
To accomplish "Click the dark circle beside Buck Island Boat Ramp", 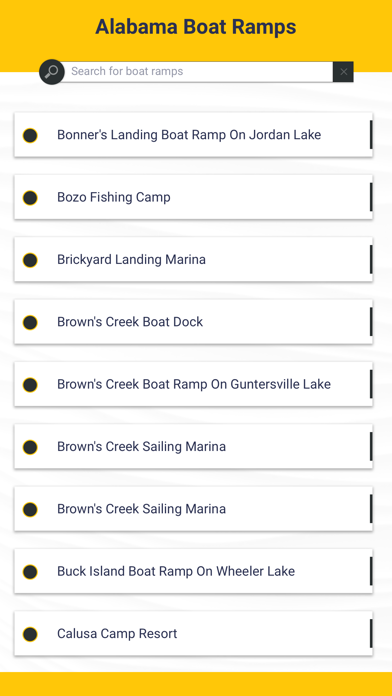I will 30,572.
